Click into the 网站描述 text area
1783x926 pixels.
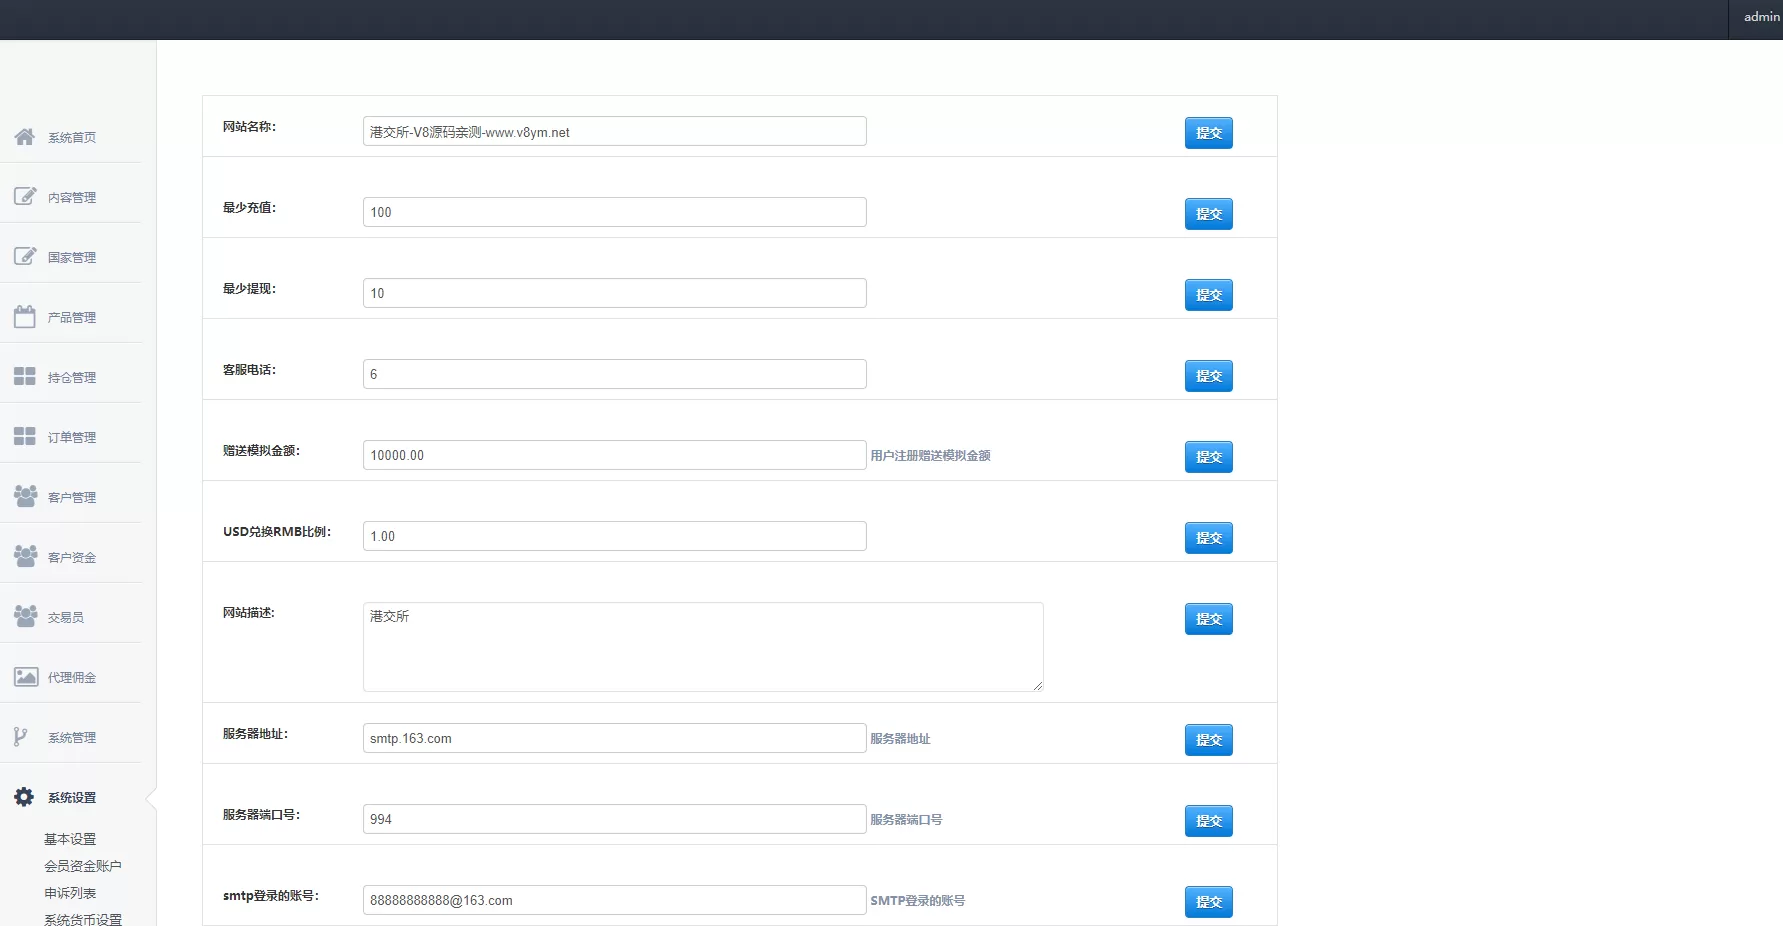pyautogui.click(x=702, y=646)
